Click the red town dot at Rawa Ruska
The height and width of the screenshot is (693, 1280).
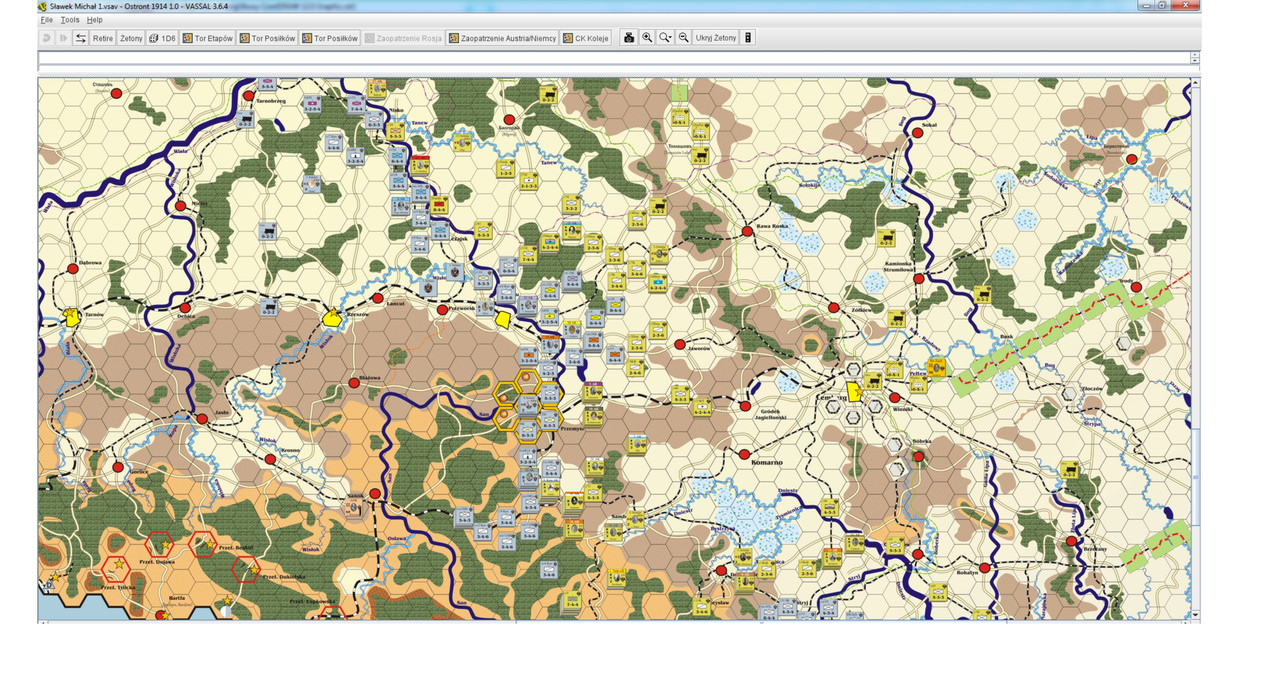click(746, 231)
